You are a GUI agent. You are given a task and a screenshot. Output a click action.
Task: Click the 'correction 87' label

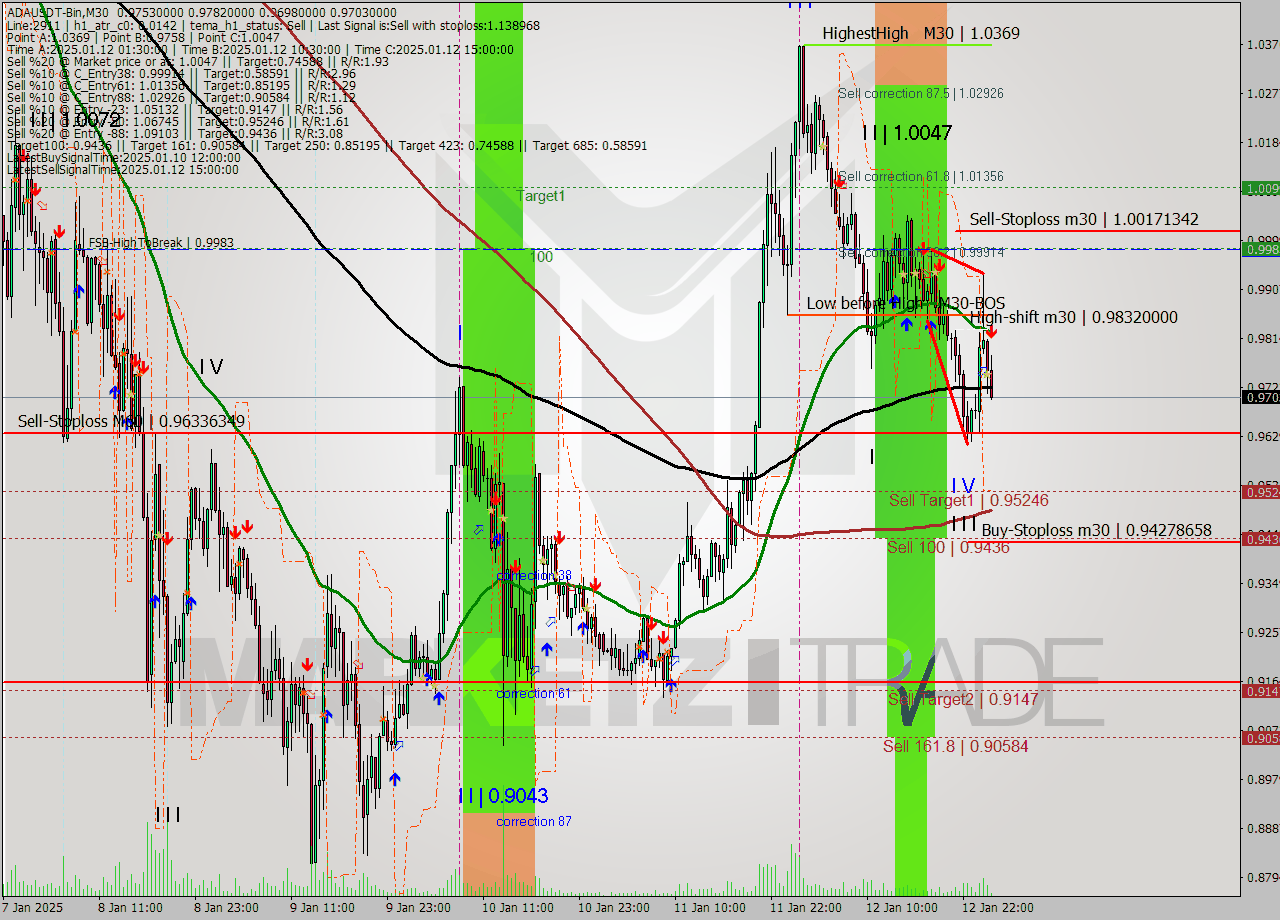click(x=534, y=821)
